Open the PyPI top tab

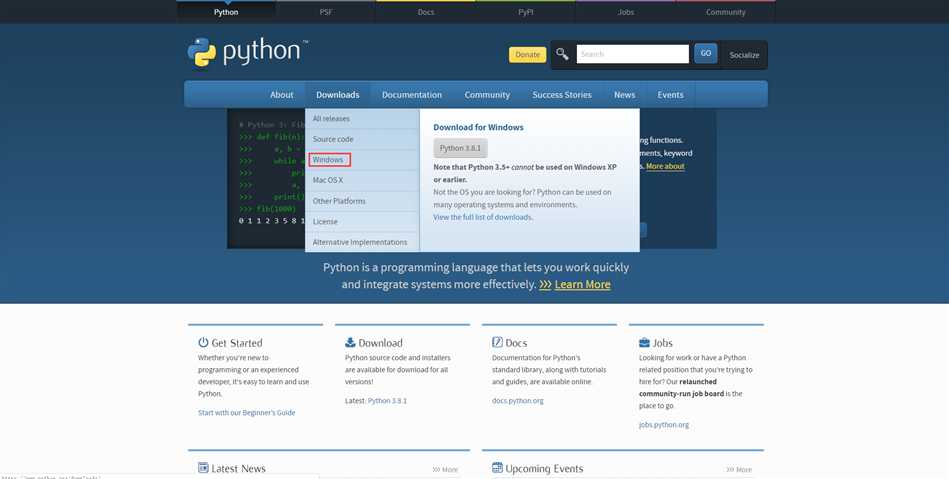pyautogui.click(x=525, y=12)
